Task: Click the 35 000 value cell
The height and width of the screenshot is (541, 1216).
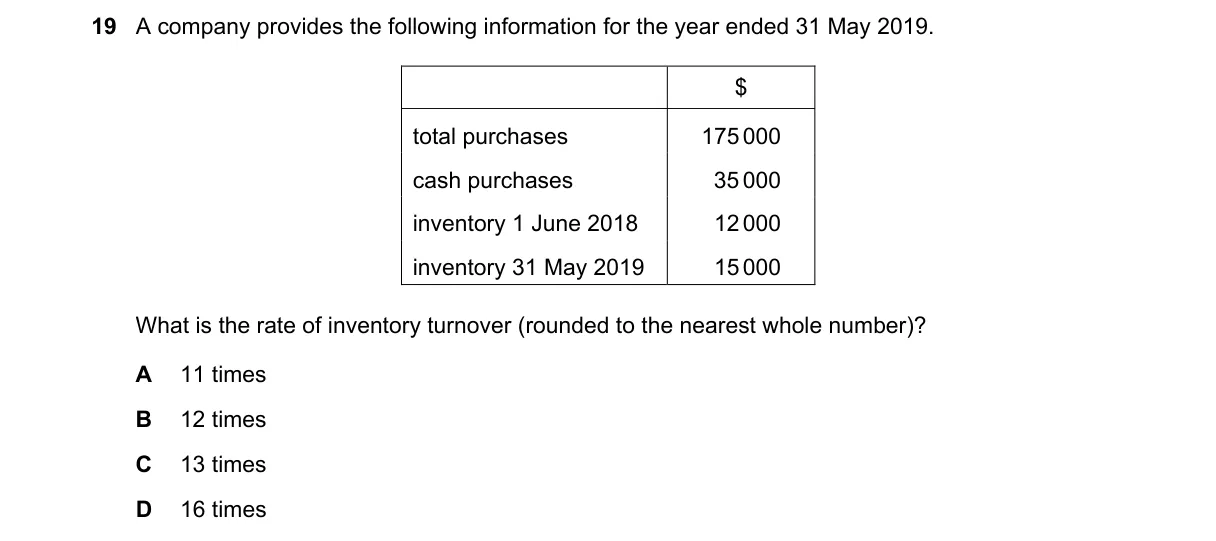Action: coord(747,181)
